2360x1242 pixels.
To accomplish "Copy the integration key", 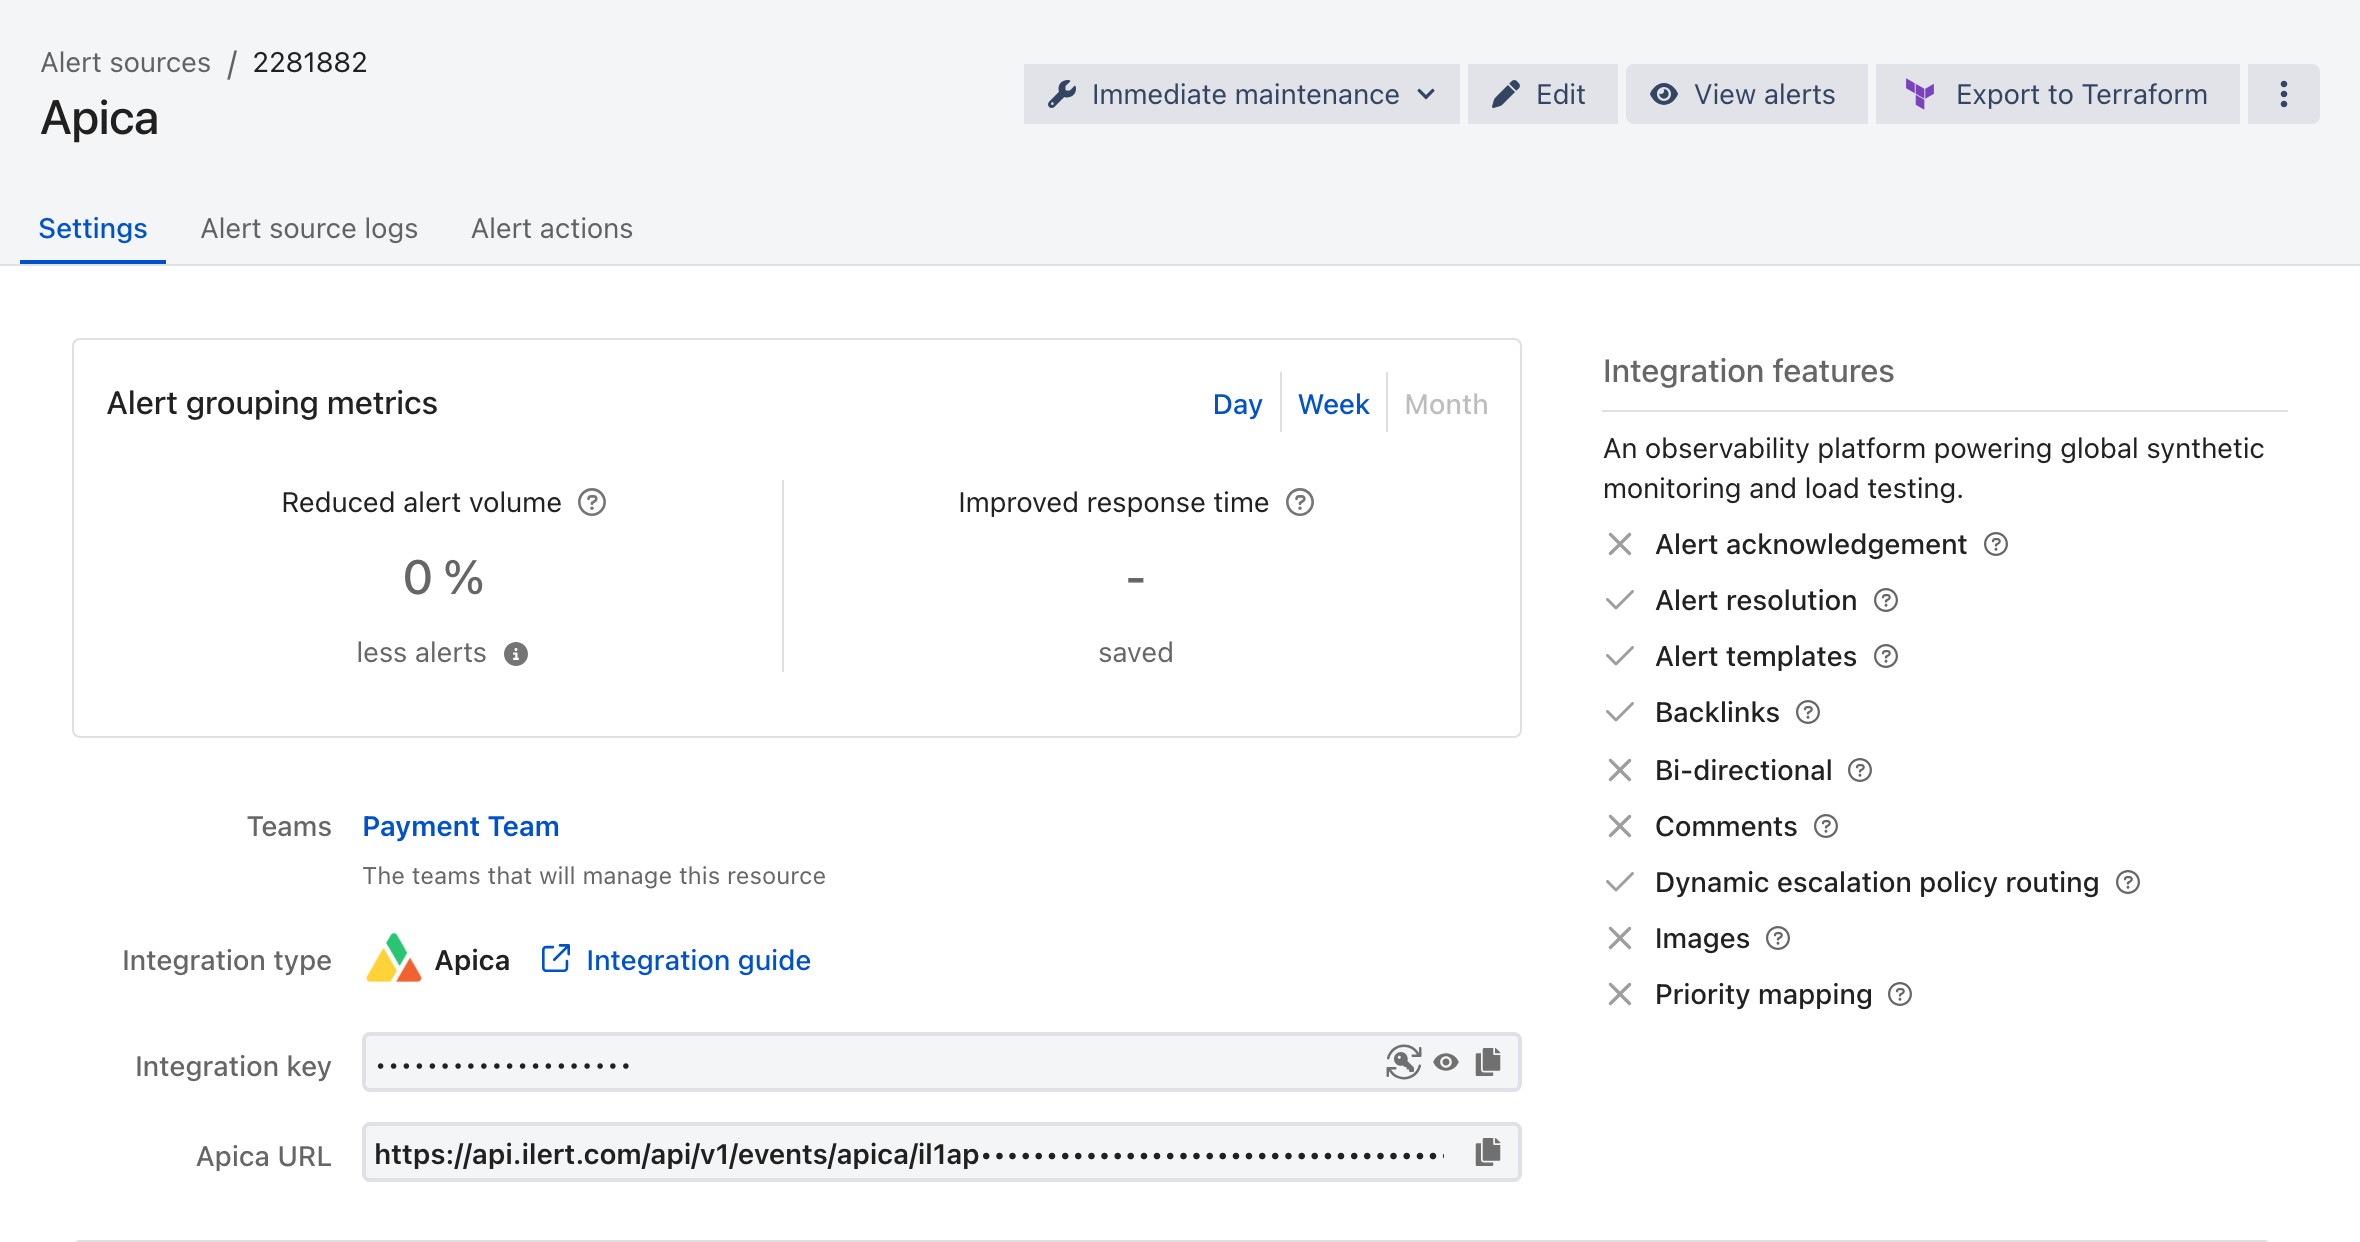I will click(1488, 1062).
